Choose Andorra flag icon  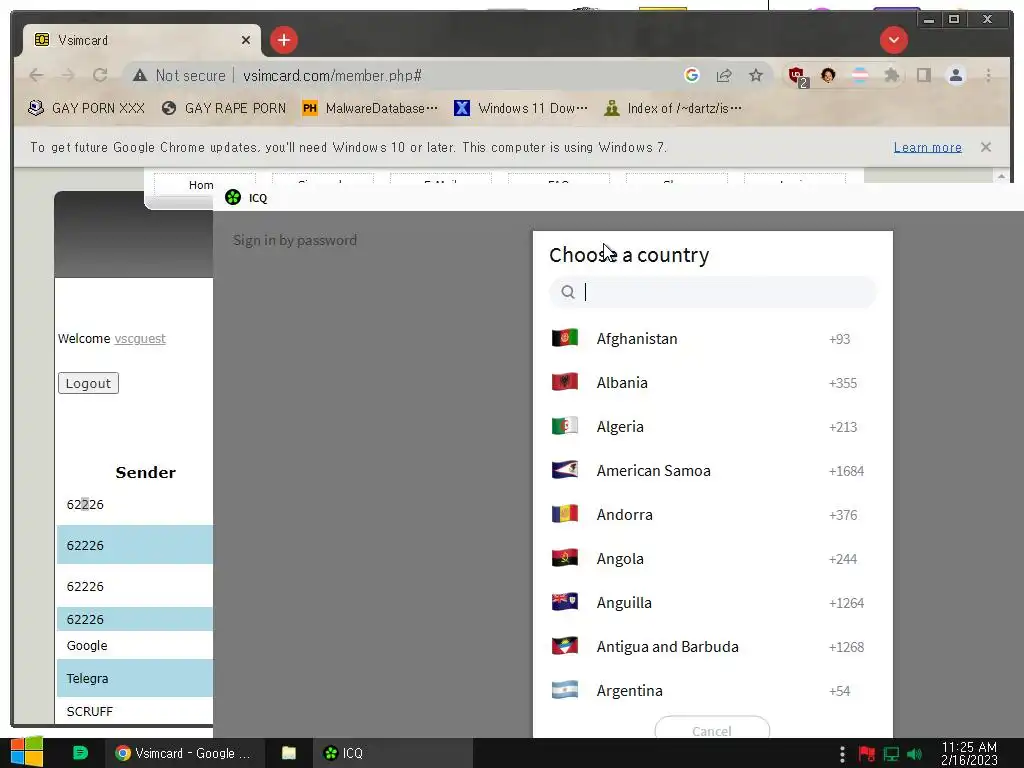(x=565, y=514)
